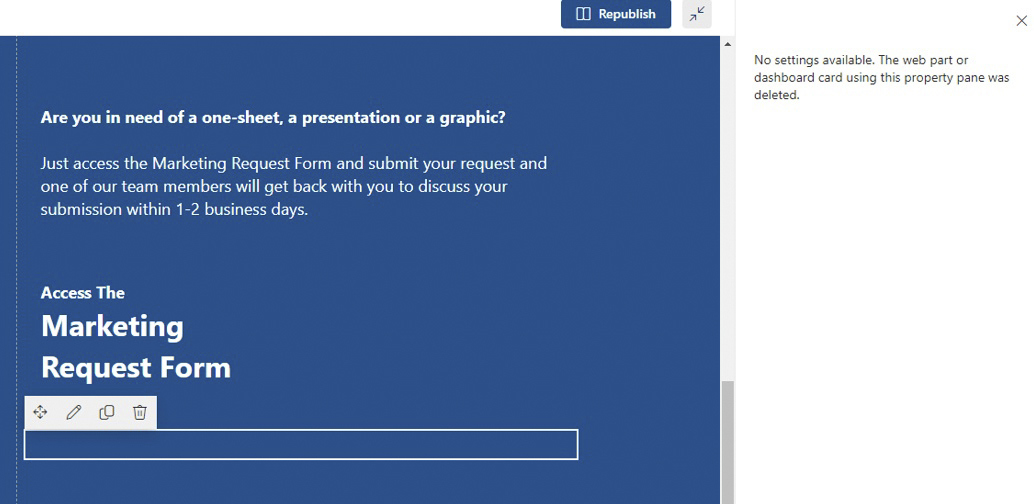Select the empty web part box
This screenshot has width=1034, height=504.
(301, 444)
